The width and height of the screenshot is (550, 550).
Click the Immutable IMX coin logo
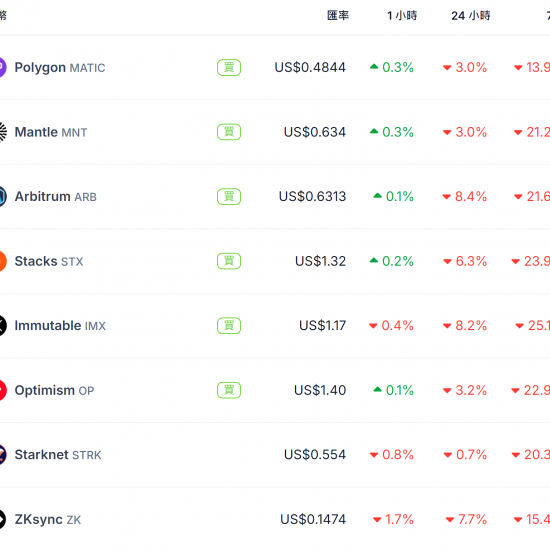click(2, 326)
